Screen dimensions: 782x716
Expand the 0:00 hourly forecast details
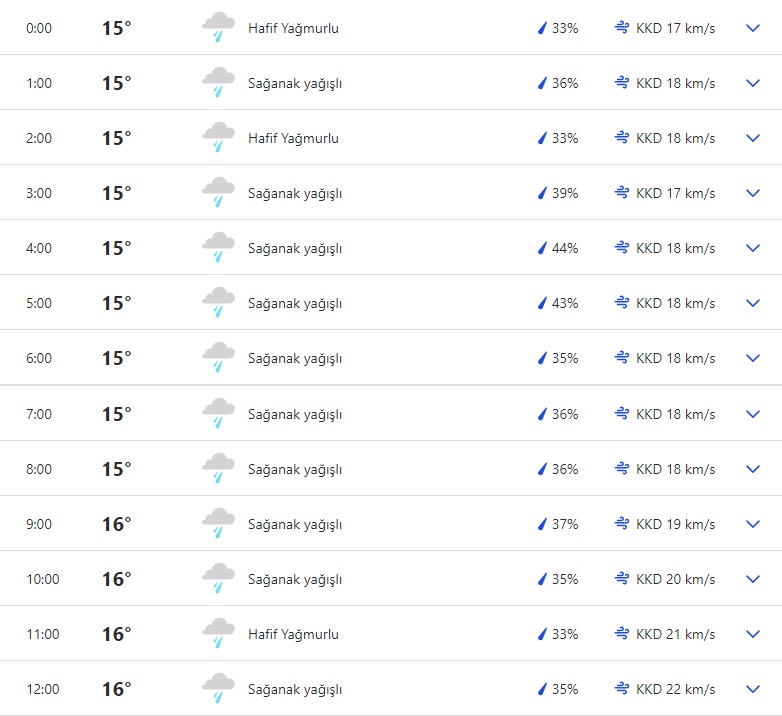click(753, 28)
